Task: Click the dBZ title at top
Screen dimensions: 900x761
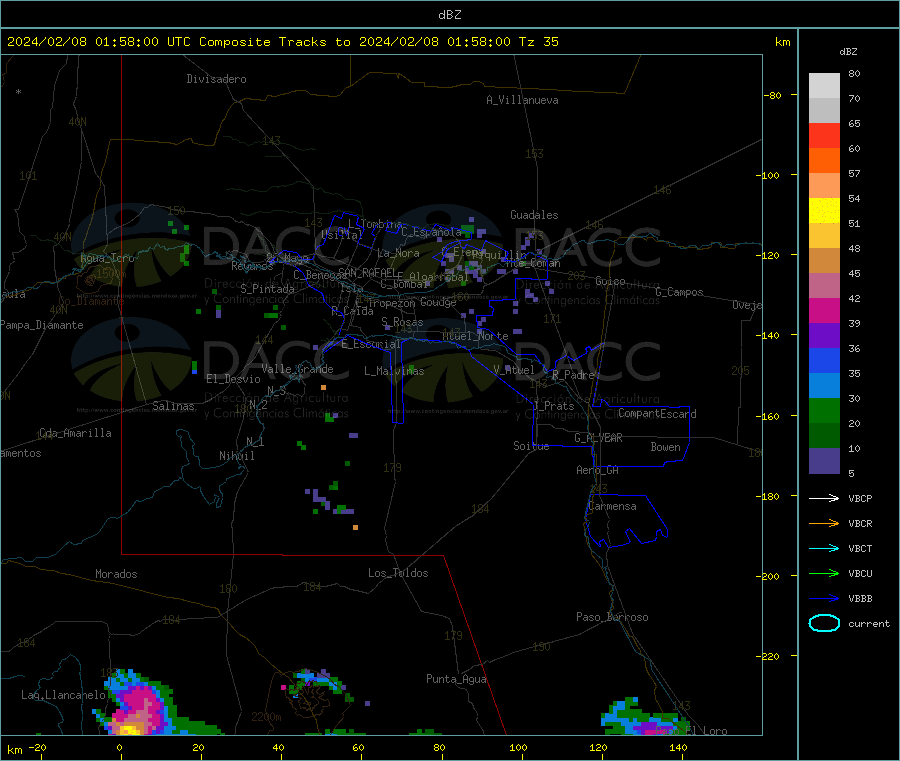Action: [x=449, y=15]
